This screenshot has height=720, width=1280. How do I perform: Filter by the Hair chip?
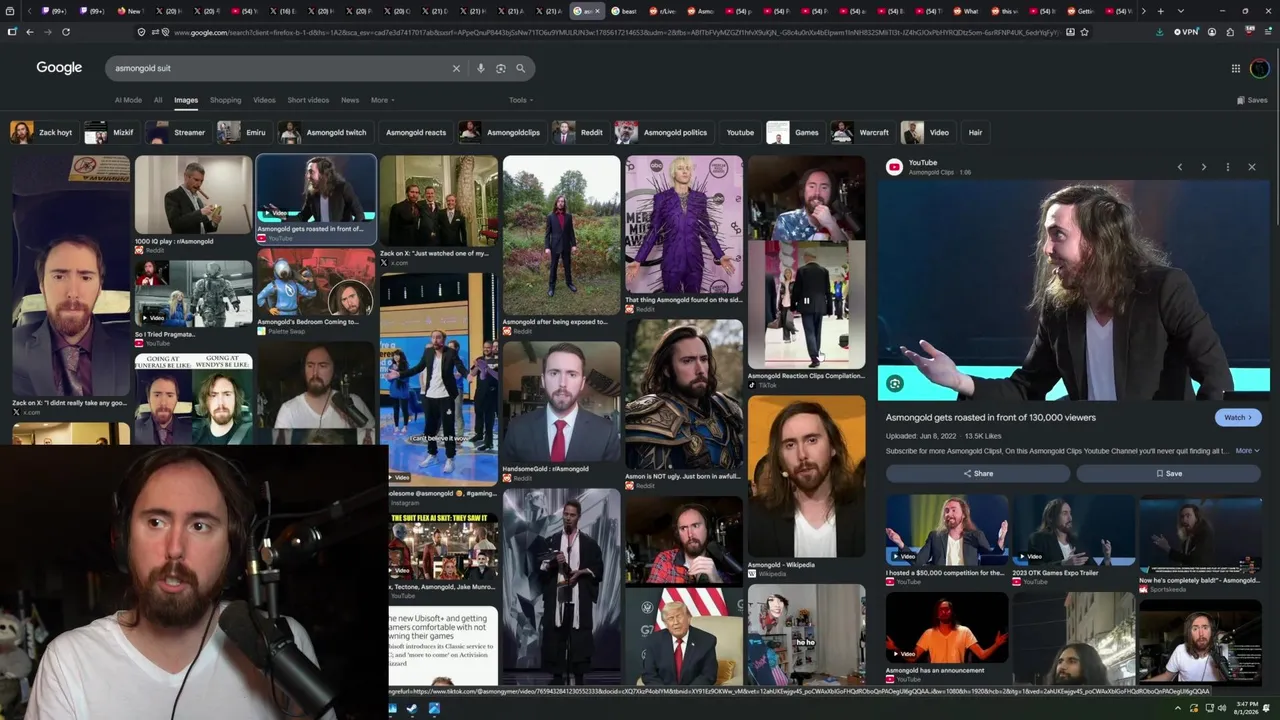(975, 132)
